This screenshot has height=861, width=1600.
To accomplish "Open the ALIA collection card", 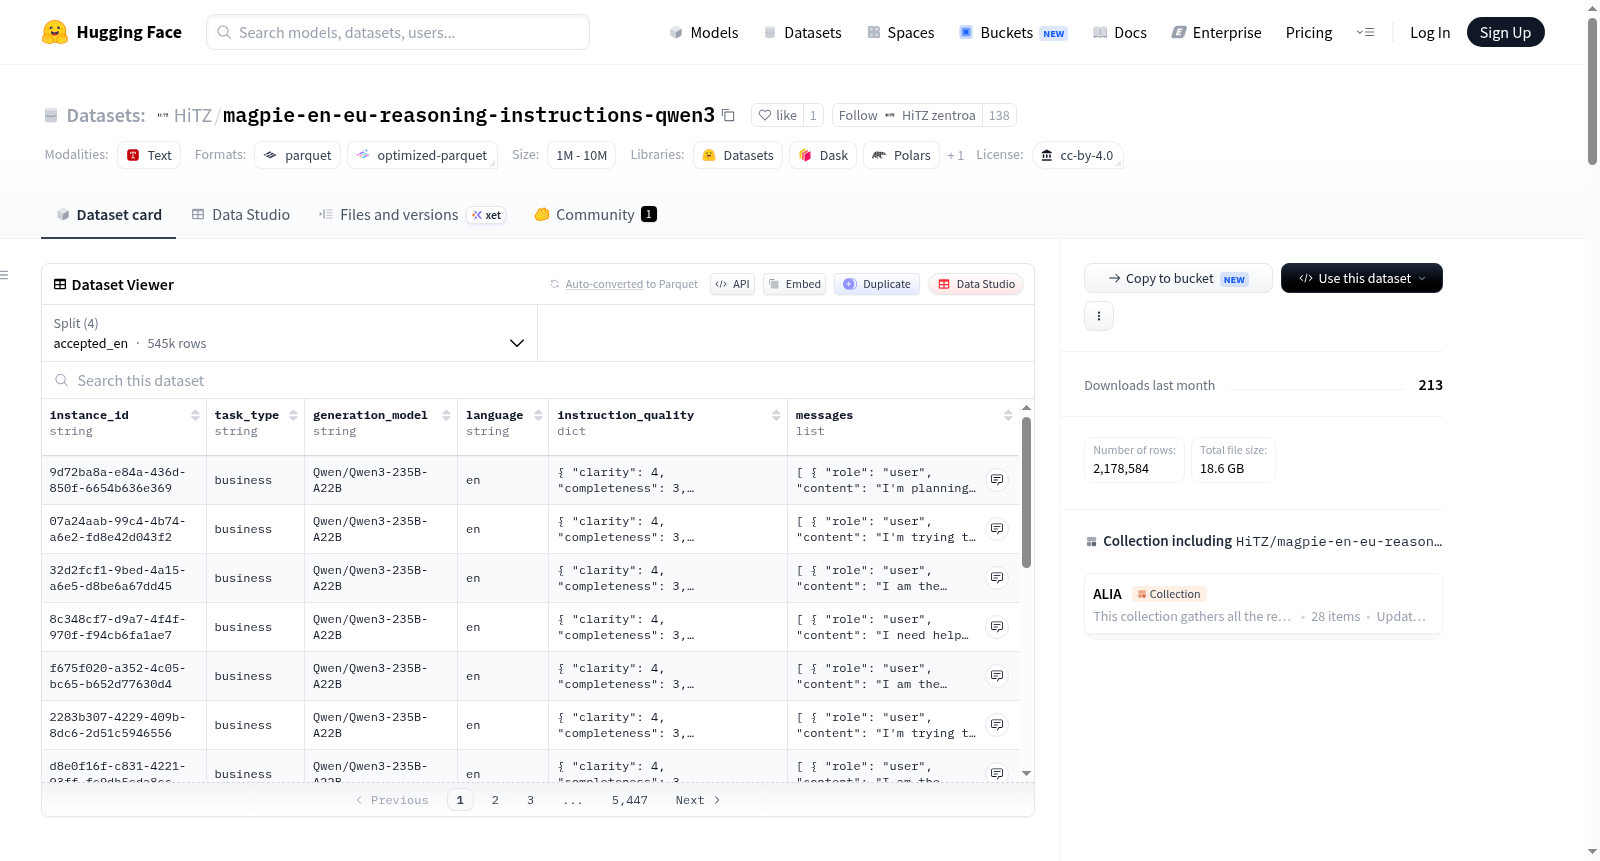I will 1263,604.
